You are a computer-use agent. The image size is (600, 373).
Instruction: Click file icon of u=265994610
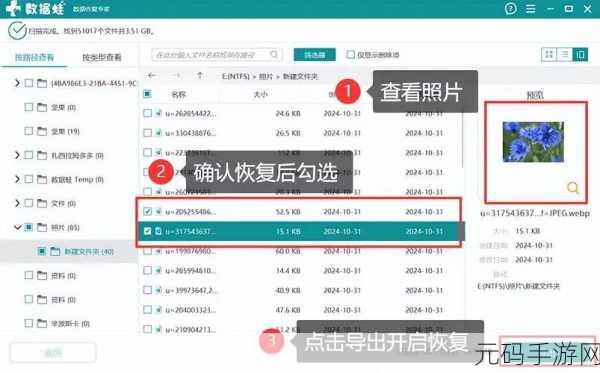click(158, 270)
